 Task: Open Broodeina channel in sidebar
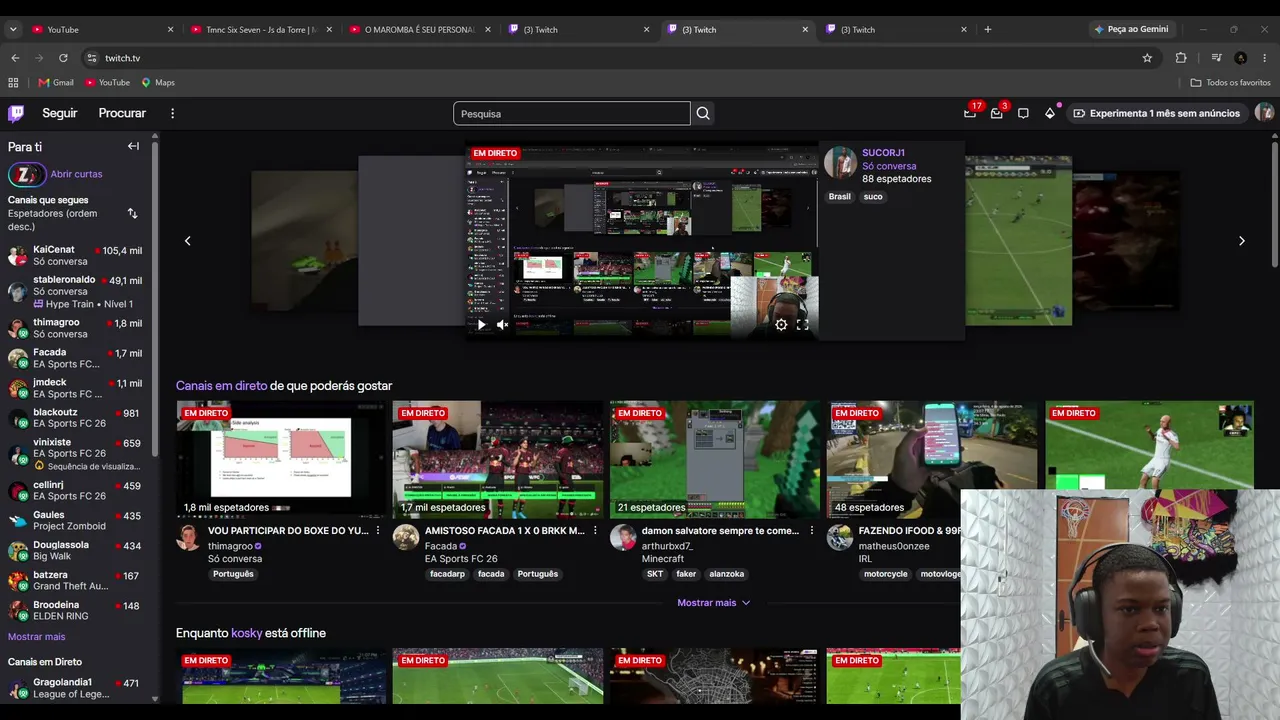pos(75,610)
